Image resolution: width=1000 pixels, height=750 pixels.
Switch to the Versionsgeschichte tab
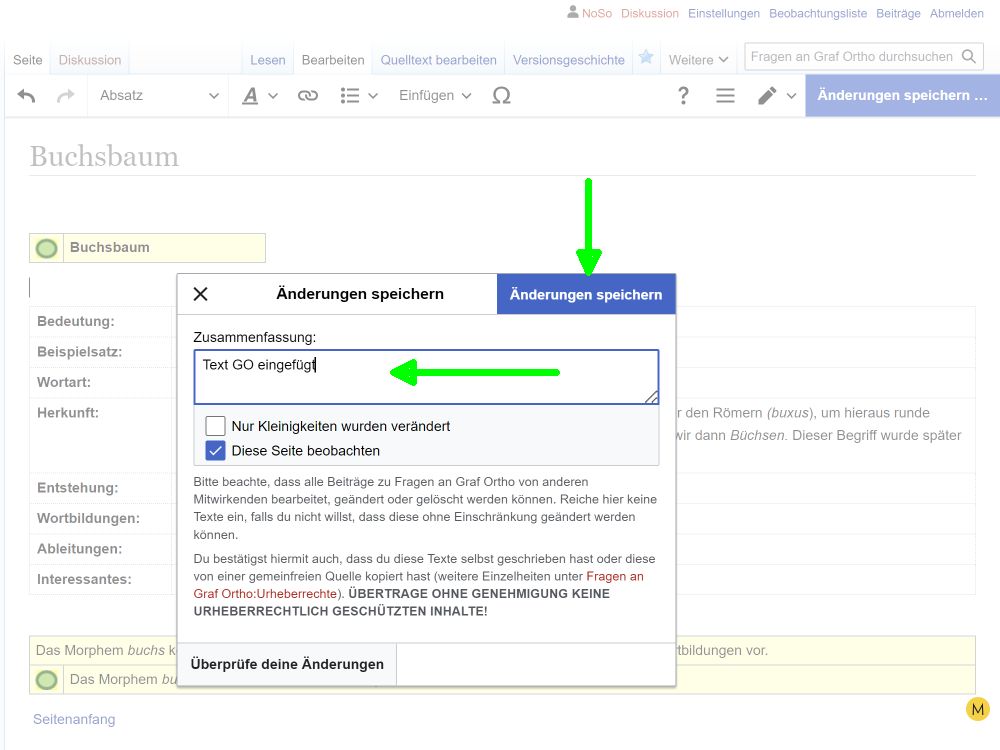point(568,60)
